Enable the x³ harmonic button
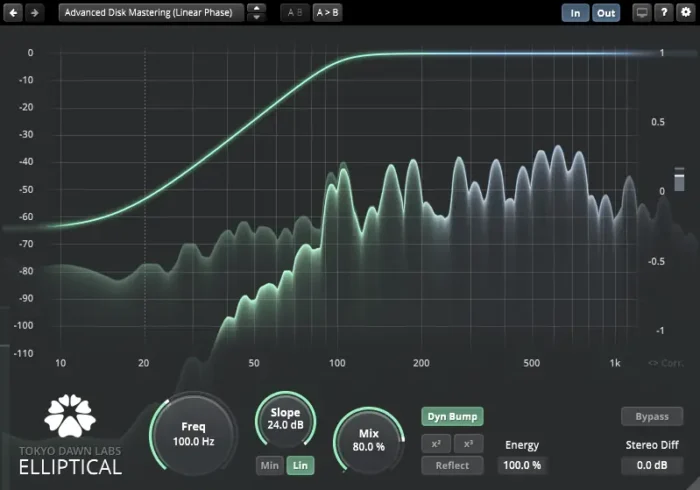 (468, 443)
